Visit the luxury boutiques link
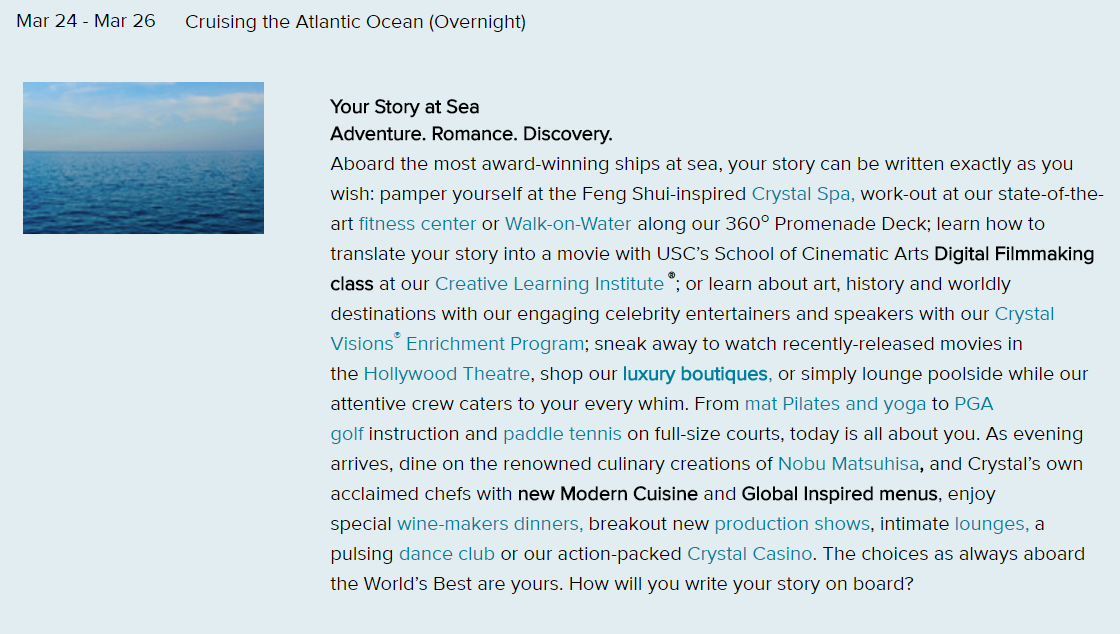Image resolution: width=1120 pixels, height=634 pixels. [697, 374]
